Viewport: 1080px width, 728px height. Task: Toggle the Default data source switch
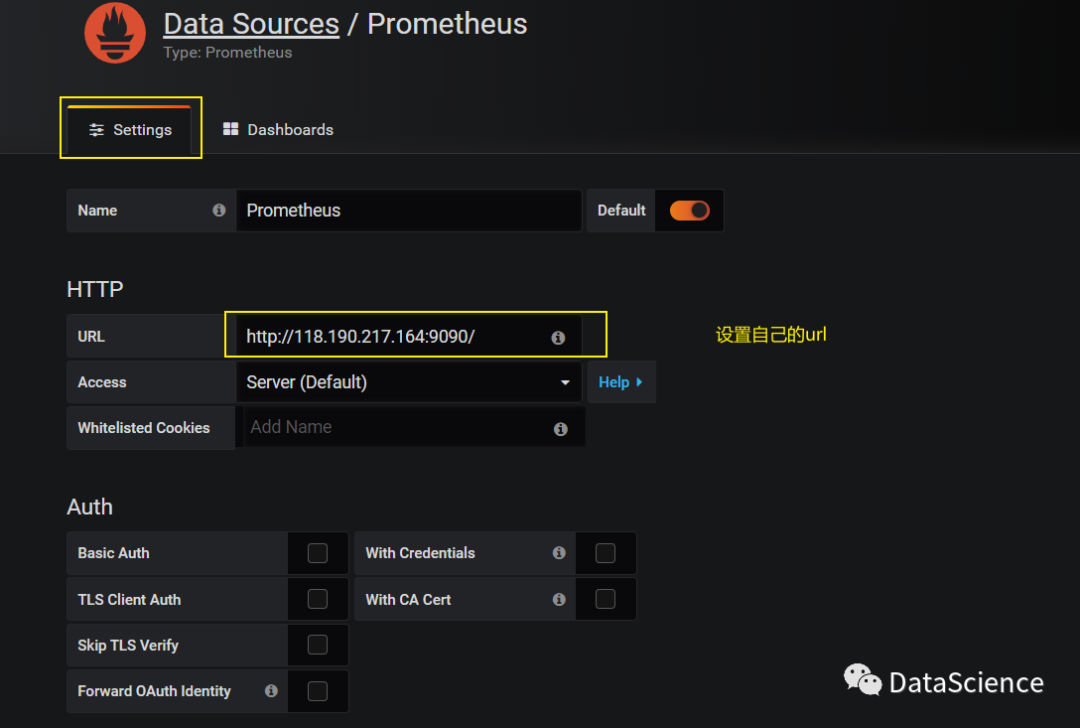tap(689, 211)
